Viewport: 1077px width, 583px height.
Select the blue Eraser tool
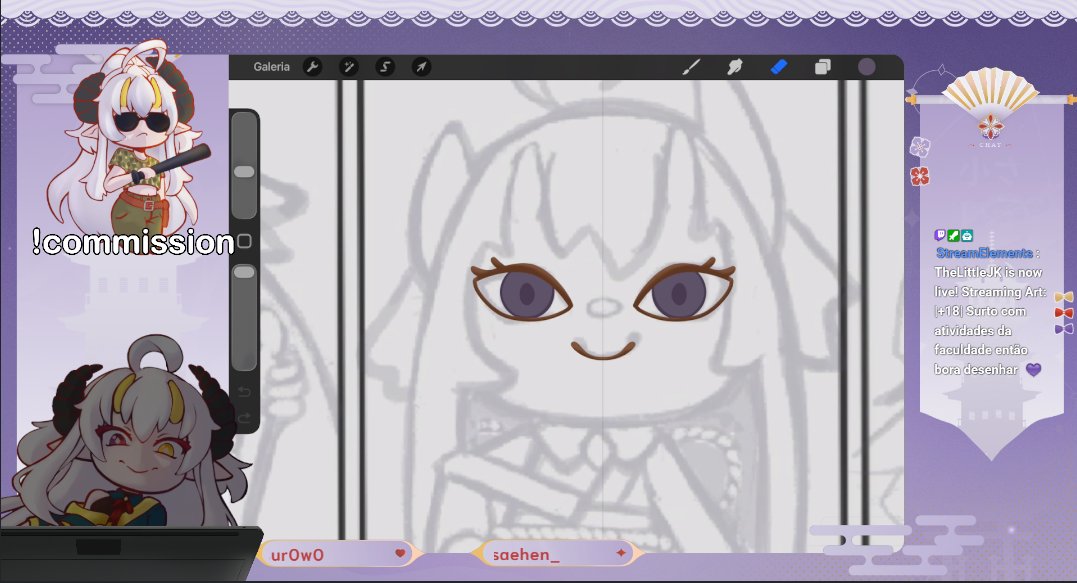coord(778,67)
